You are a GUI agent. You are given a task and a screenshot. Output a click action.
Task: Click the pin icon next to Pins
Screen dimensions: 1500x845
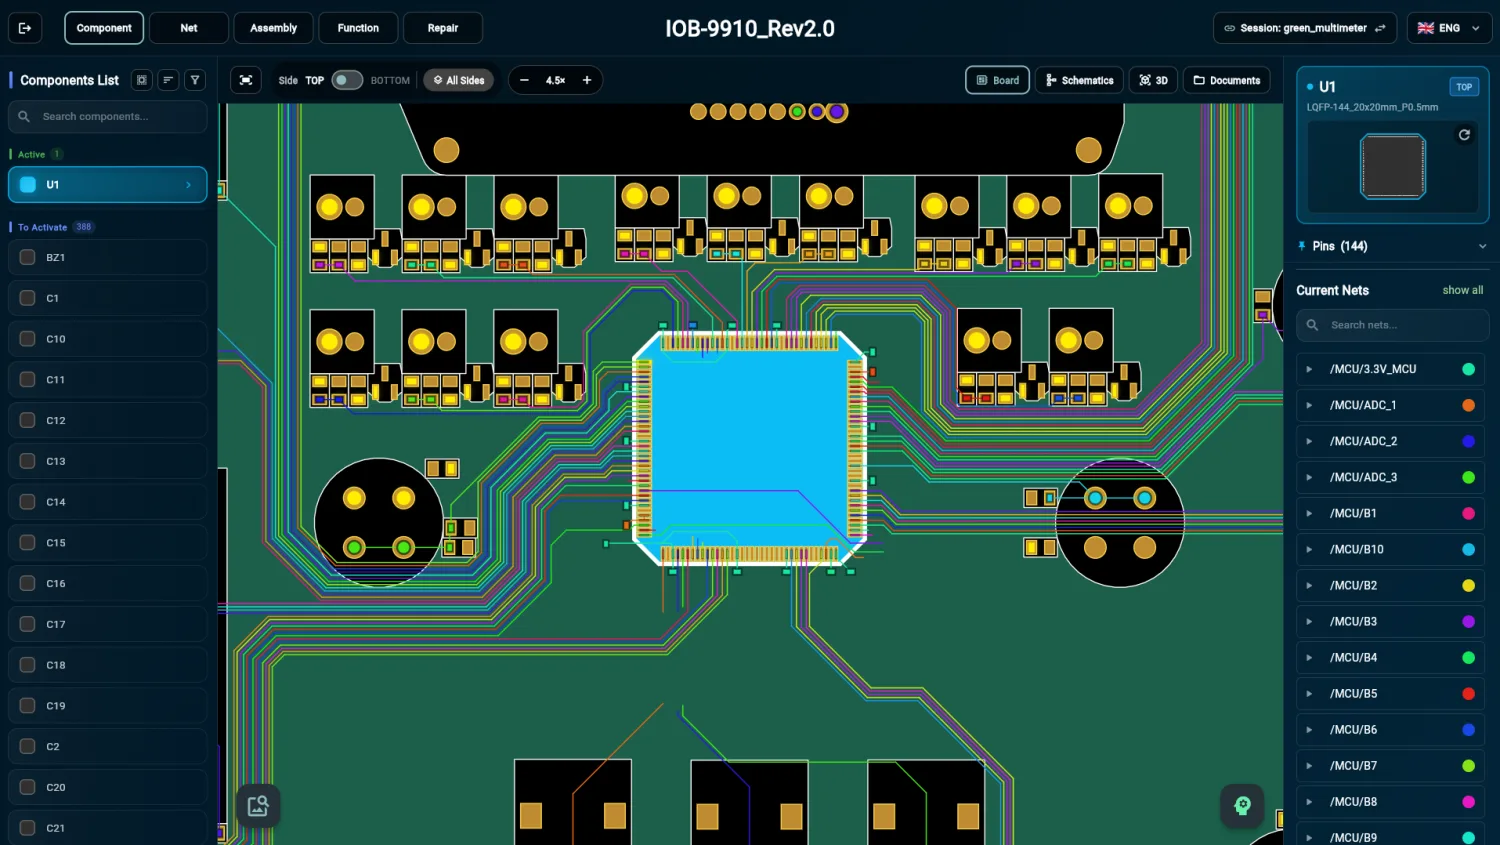pyautogui.click(x=1302, y=246)
